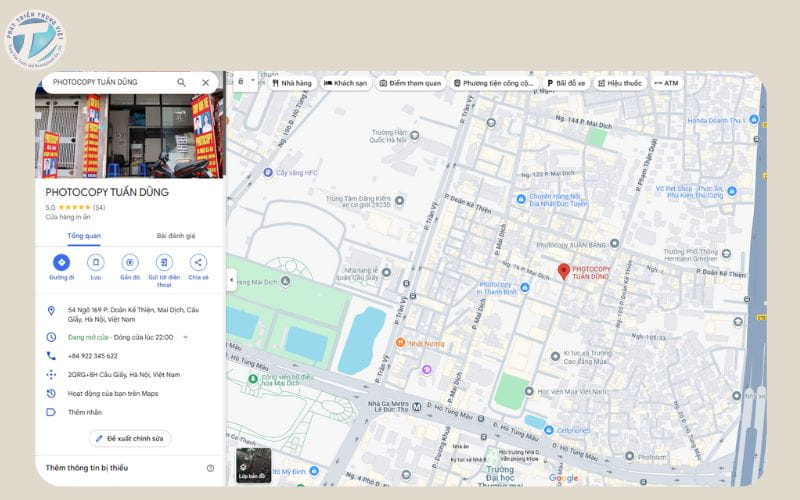
Task: Click the Phương tiện công cộng filter chip
Action: tap(493, 83)
